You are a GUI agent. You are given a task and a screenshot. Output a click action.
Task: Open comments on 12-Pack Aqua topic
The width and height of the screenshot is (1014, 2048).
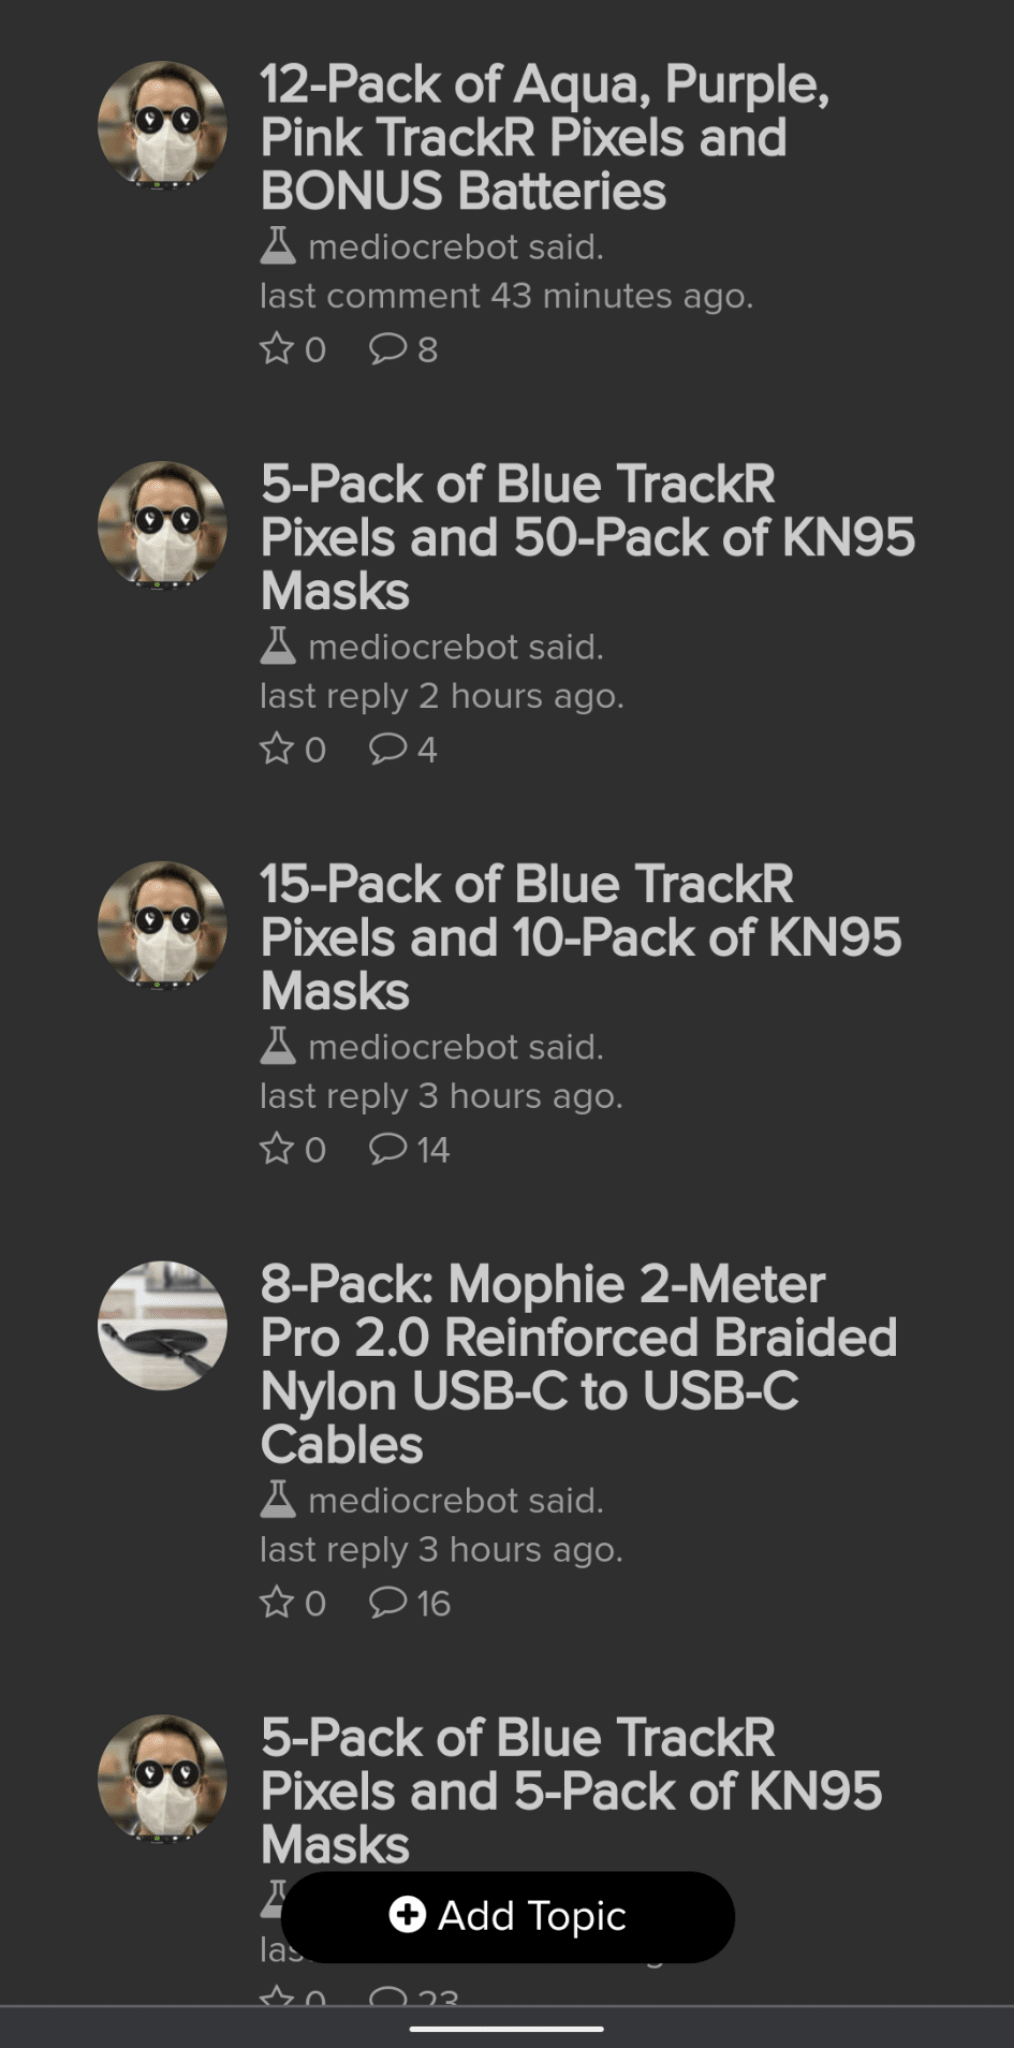(x=388, y=349)
